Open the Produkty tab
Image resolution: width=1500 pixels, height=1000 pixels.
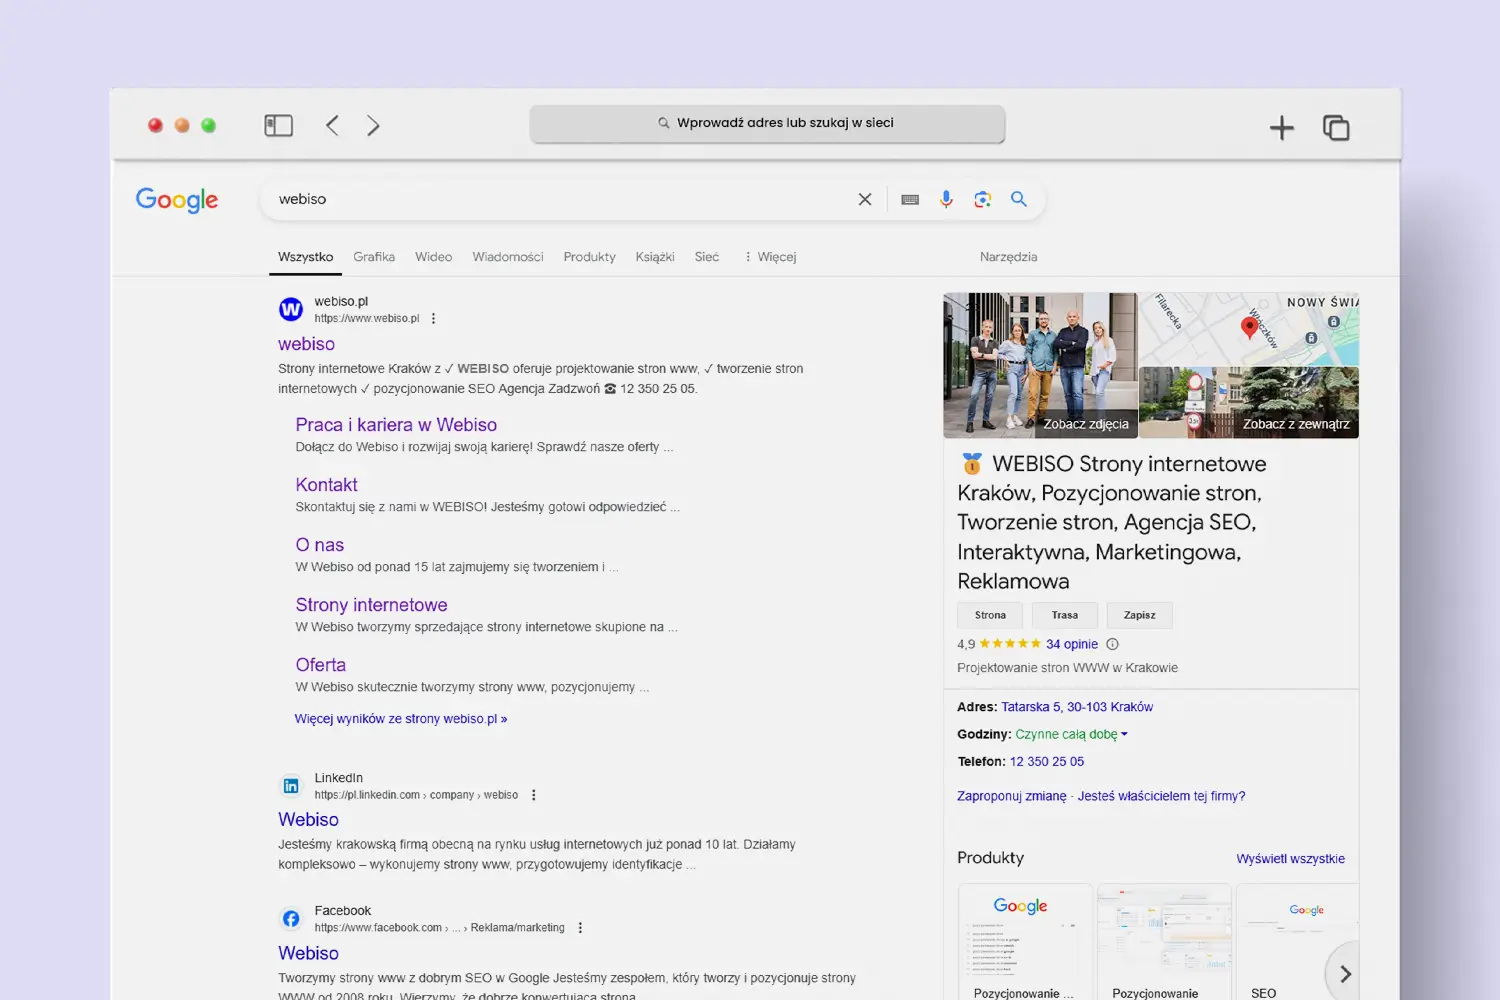point(589,257)
